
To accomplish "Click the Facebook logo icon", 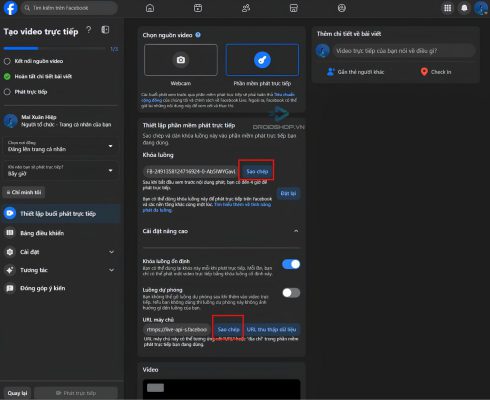I will point(10,8).
